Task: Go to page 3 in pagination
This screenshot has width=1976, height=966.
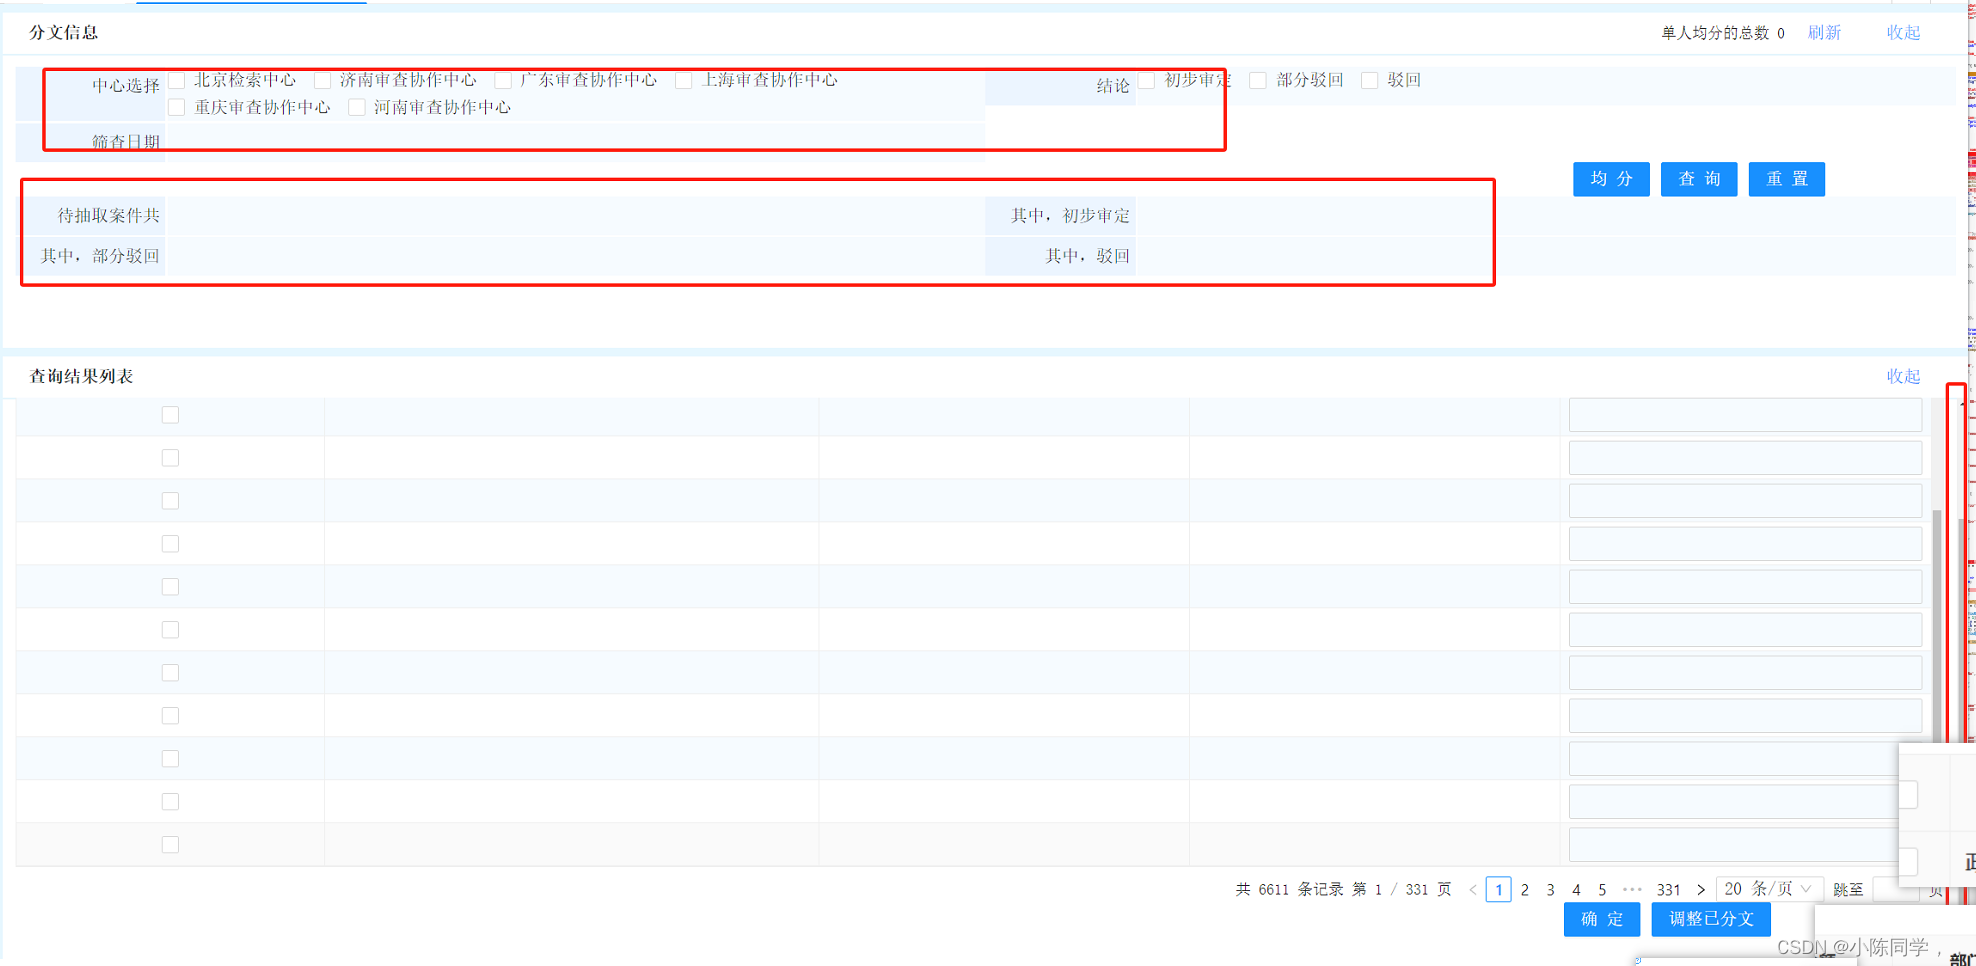Action: click(x=1550, y=889)
